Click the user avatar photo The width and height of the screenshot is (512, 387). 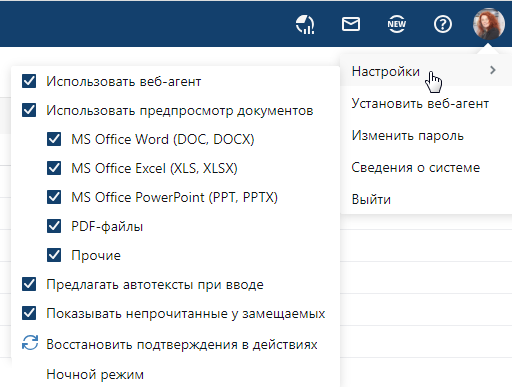pyautogui.click(x=489, y=24)
